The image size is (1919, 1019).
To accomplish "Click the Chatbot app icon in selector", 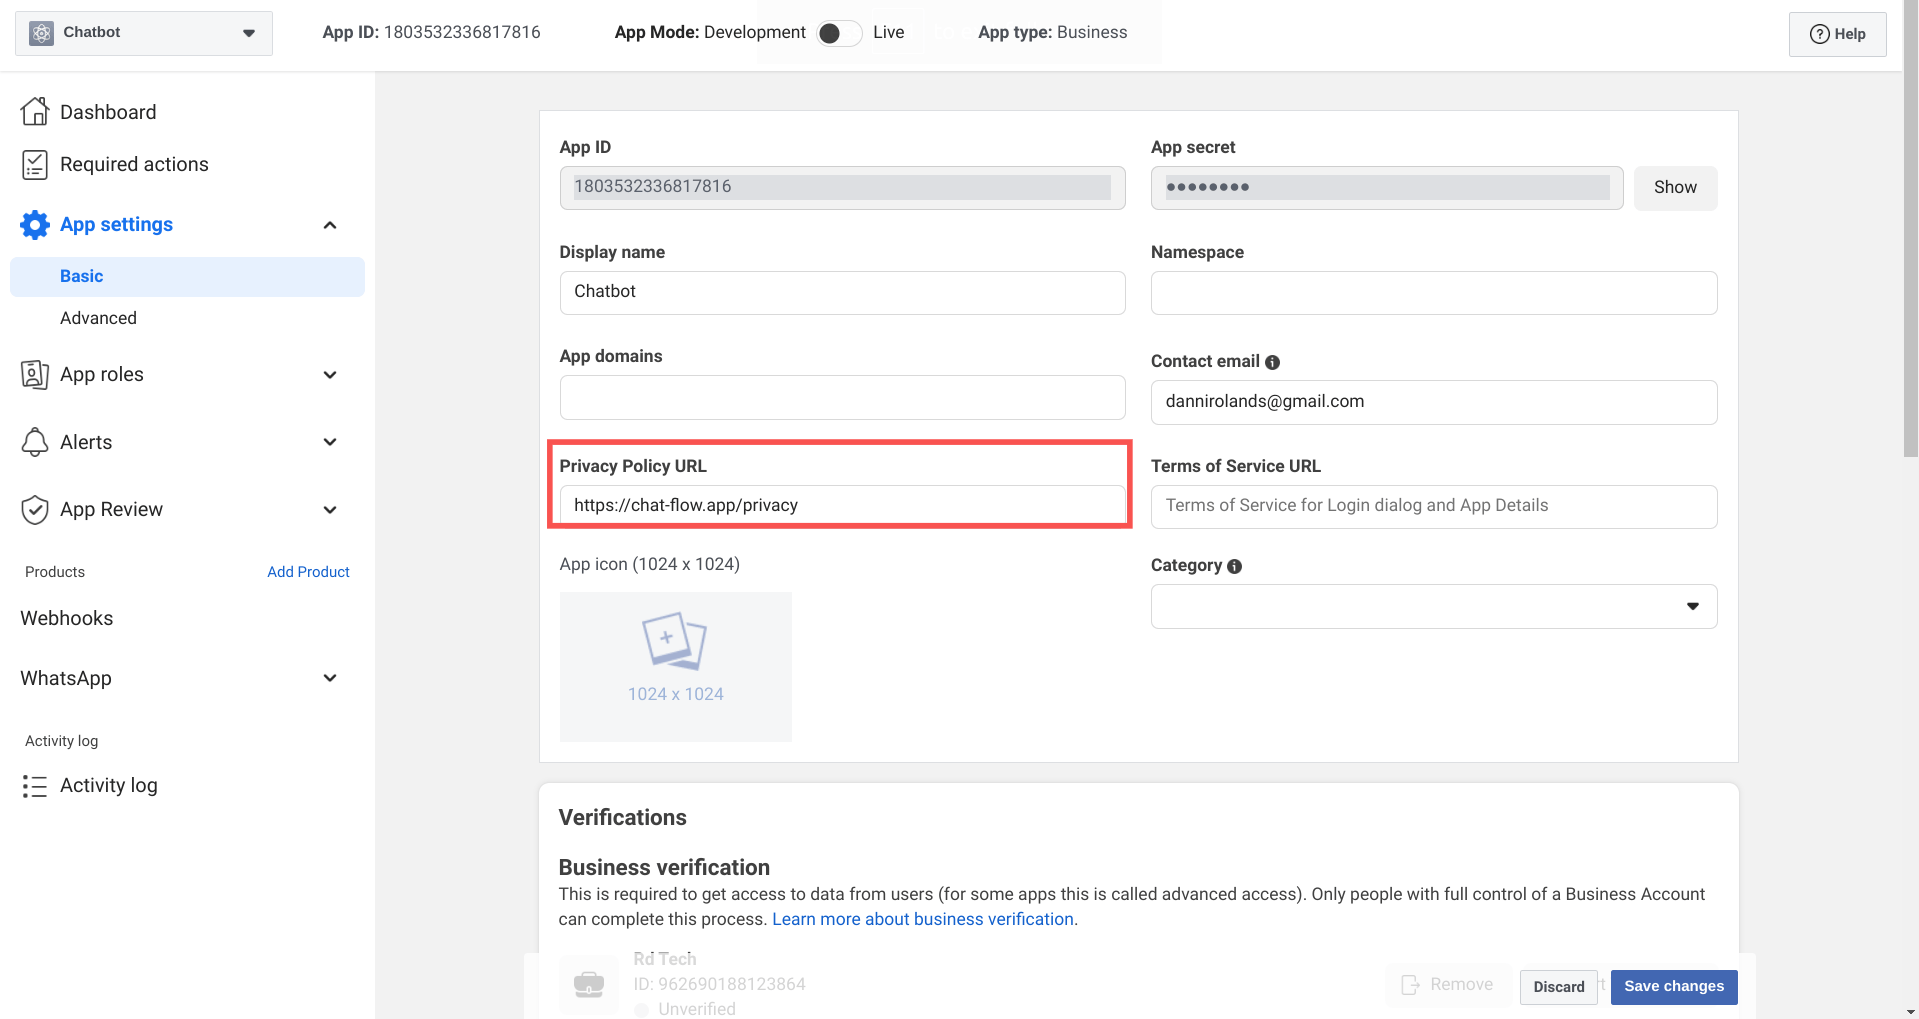I will point(41,33).
